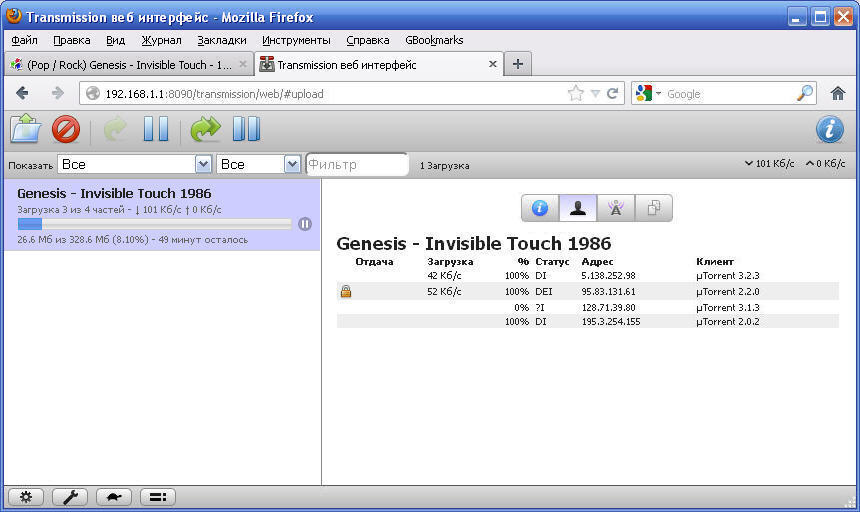Toggle turtle speed limit mode
860x512 pixels.
tap(114, 497)
